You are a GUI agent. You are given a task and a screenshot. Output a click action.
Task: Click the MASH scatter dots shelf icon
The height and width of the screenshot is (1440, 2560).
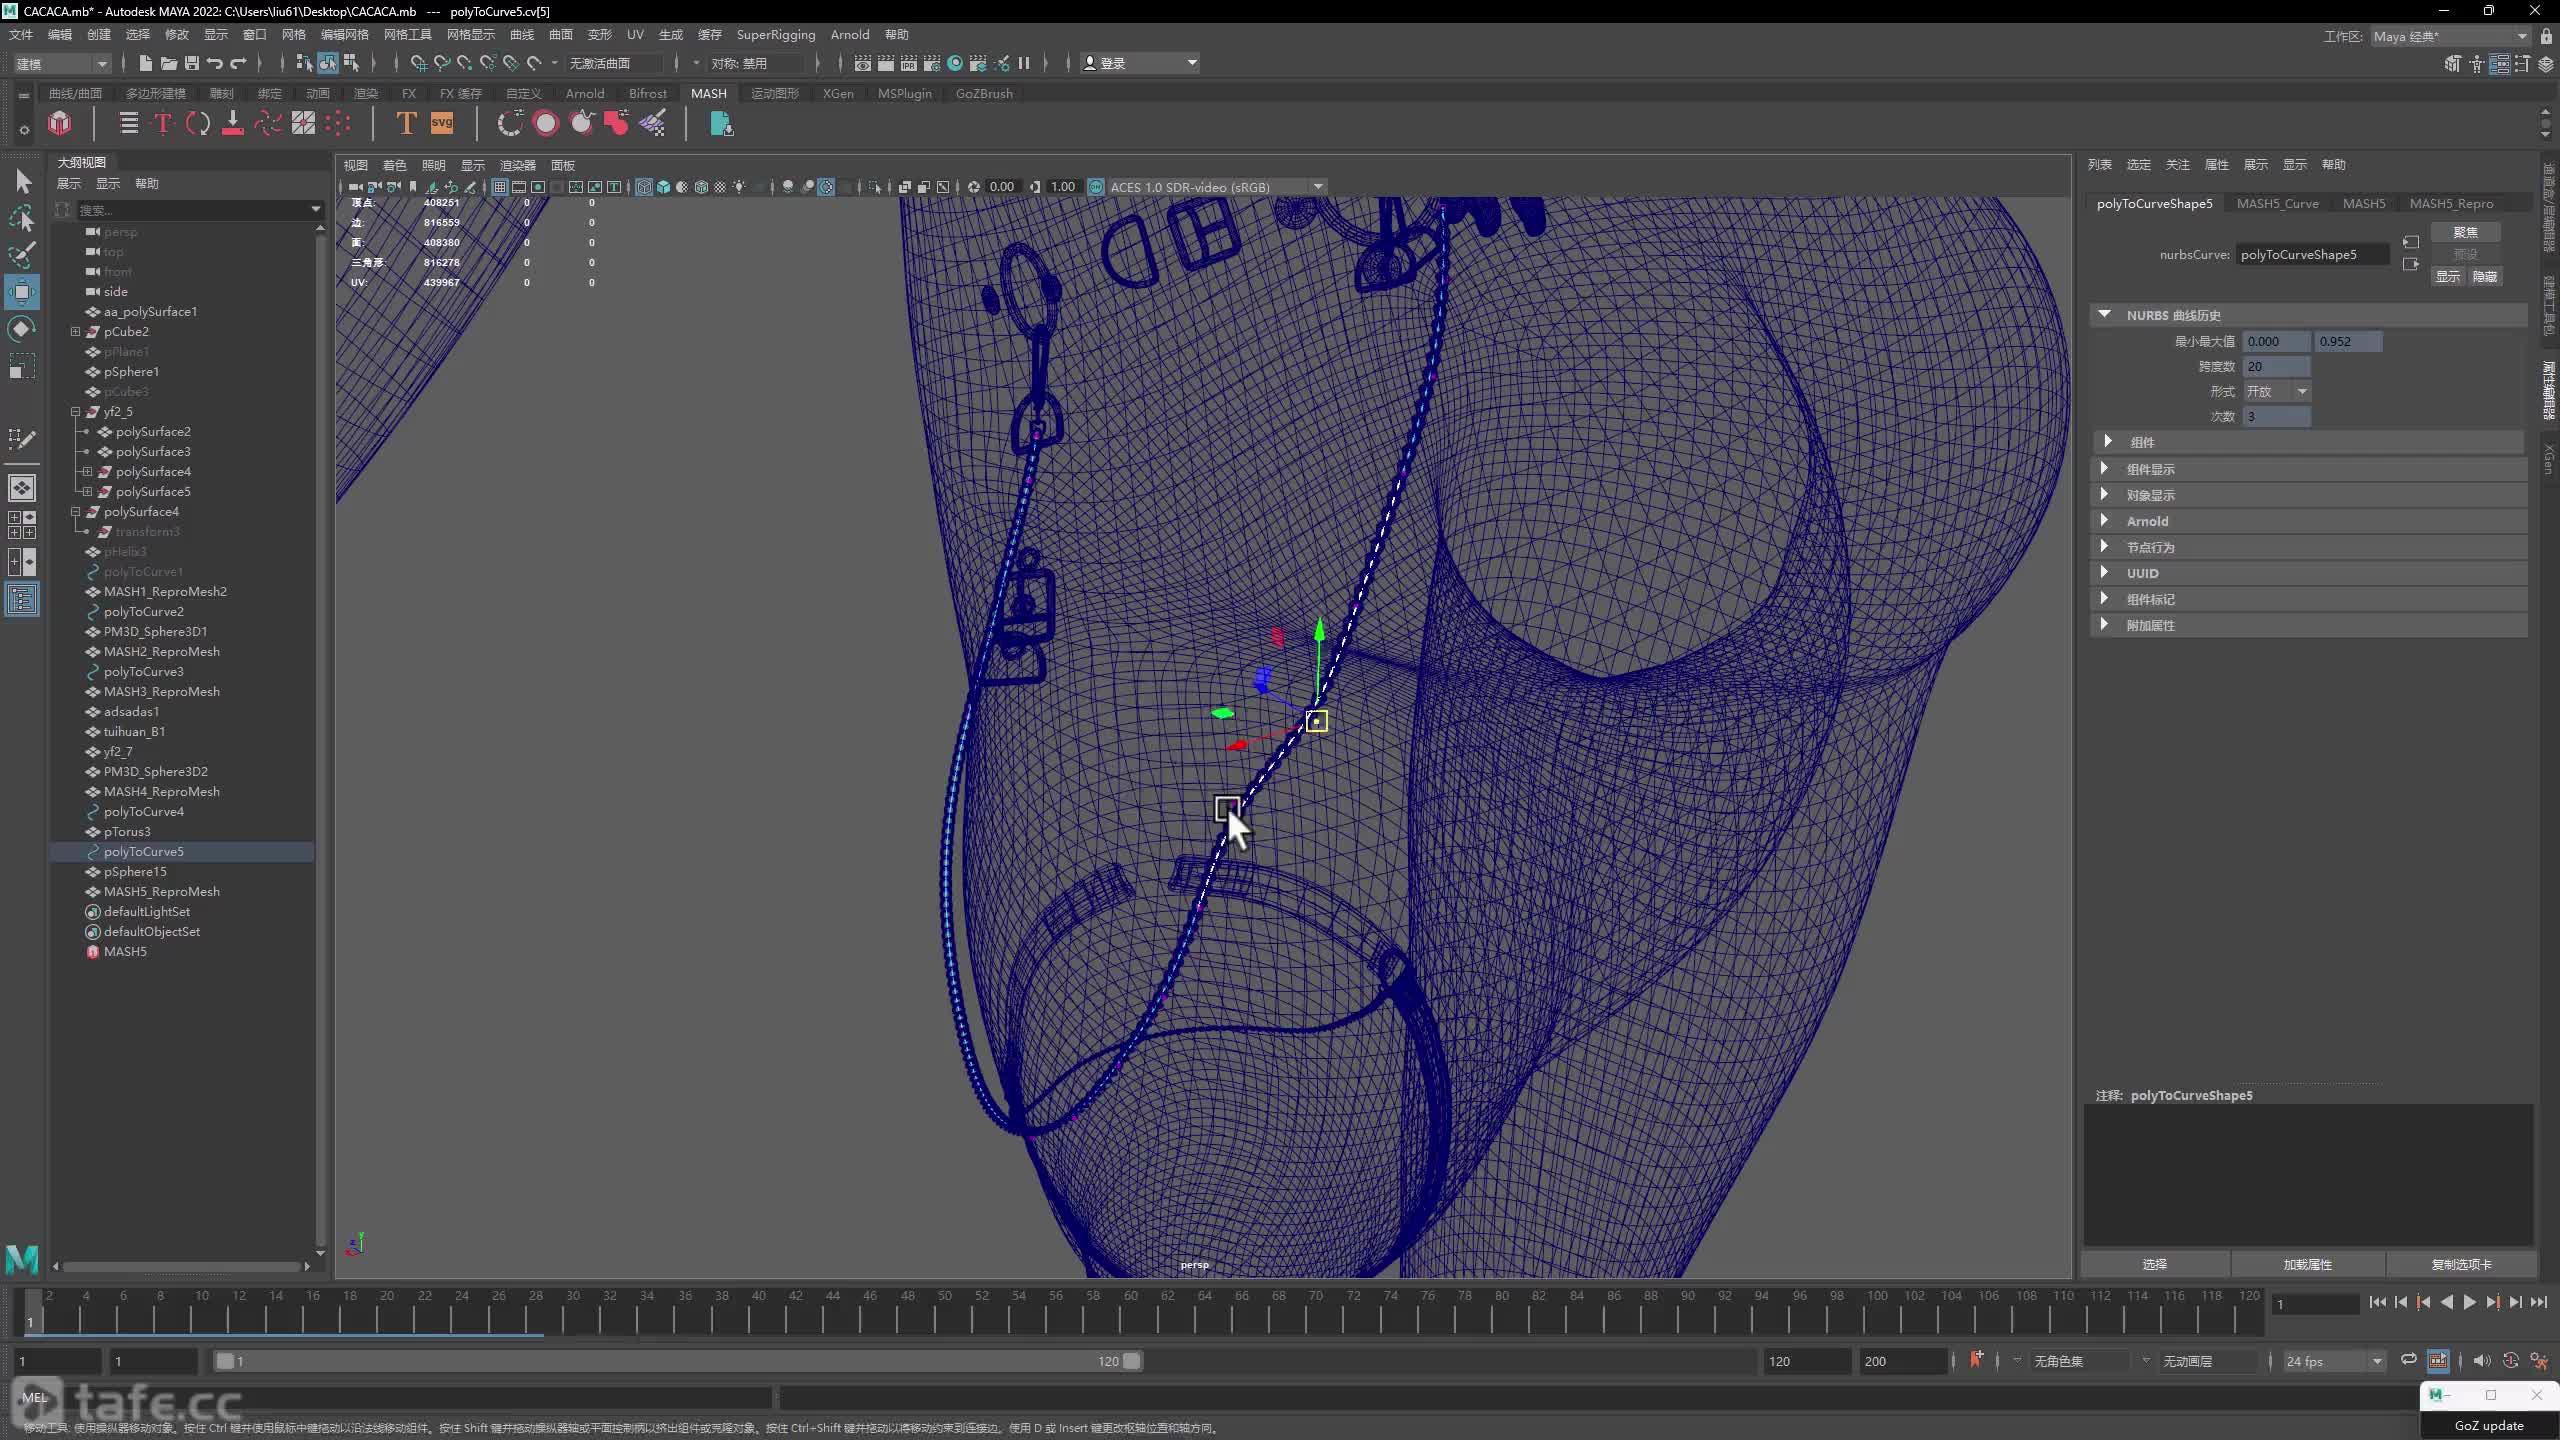[x=338, y=123]
